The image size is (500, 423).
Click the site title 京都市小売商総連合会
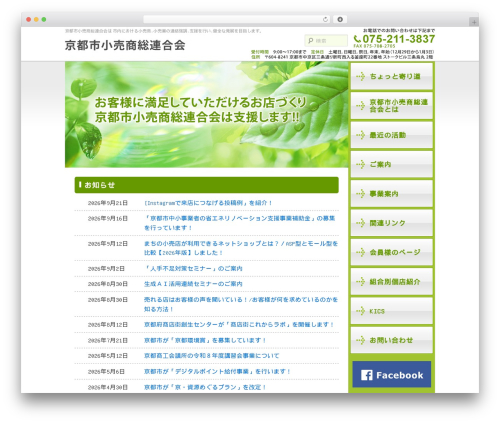(x=125, y=45)
